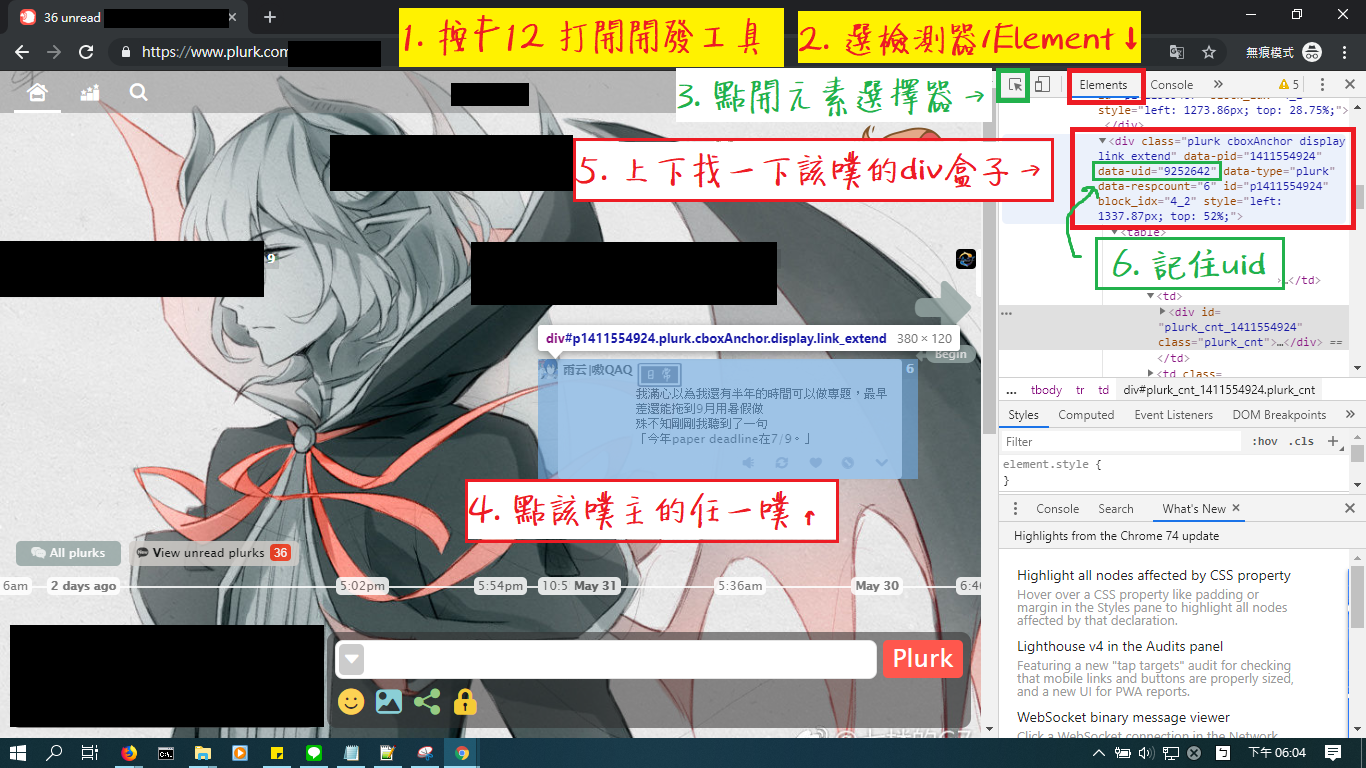
Task: Go to Plurk home icon
Action: (x=37, y=93)
